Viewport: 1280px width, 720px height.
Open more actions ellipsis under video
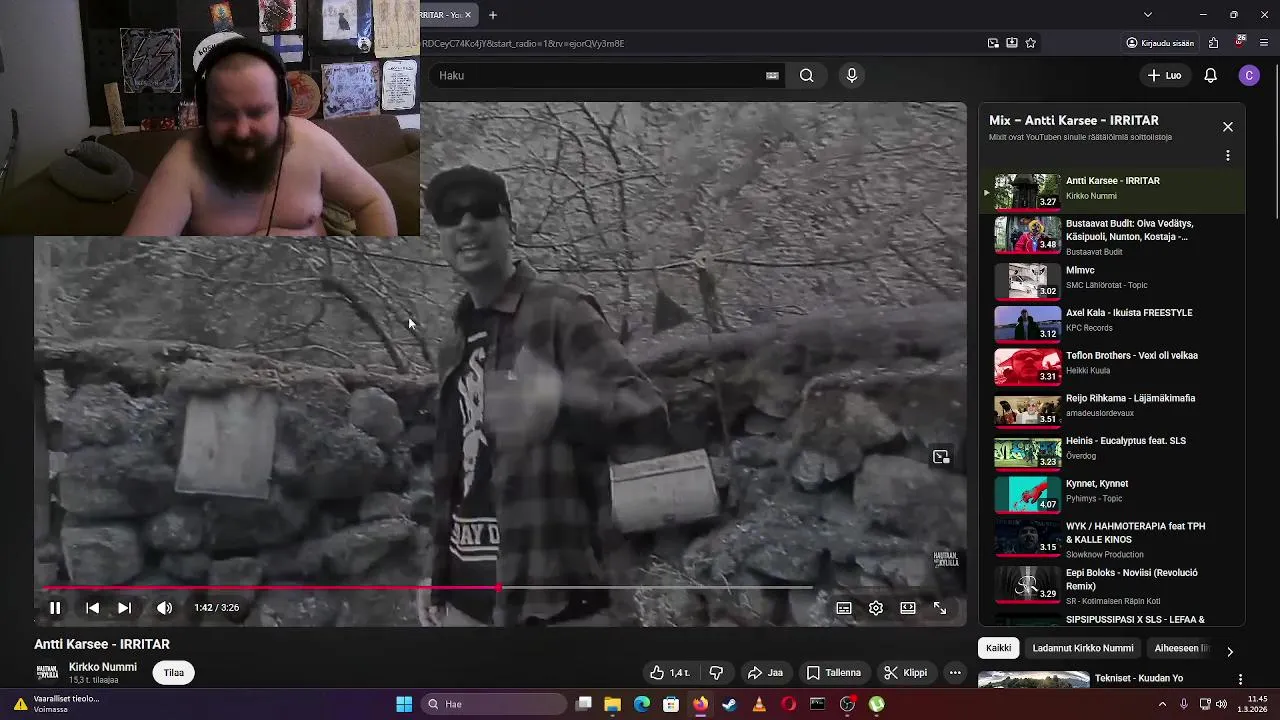955,673
